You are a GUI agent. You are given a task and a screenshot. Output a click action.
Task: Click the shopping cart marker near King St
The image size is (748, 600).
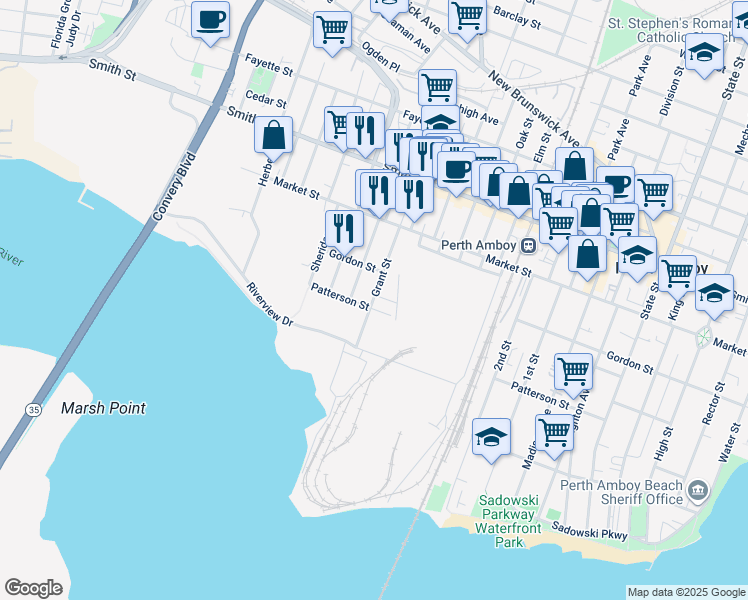tap(678, 272)
